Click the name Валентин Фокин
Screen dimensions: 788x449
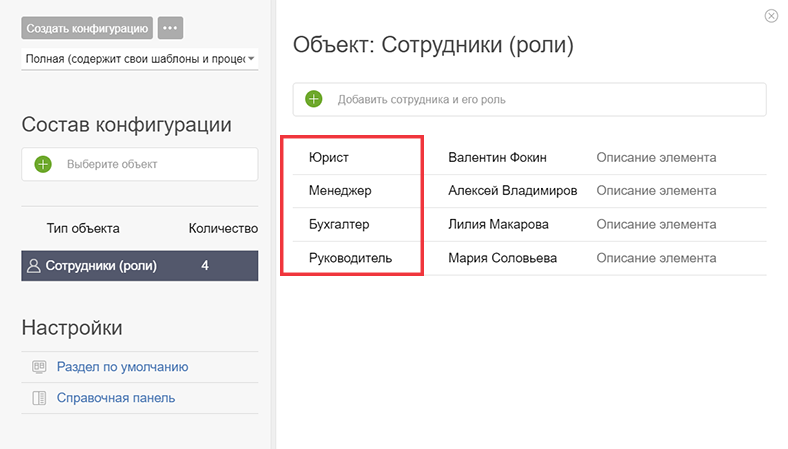[x=497, y=157]
